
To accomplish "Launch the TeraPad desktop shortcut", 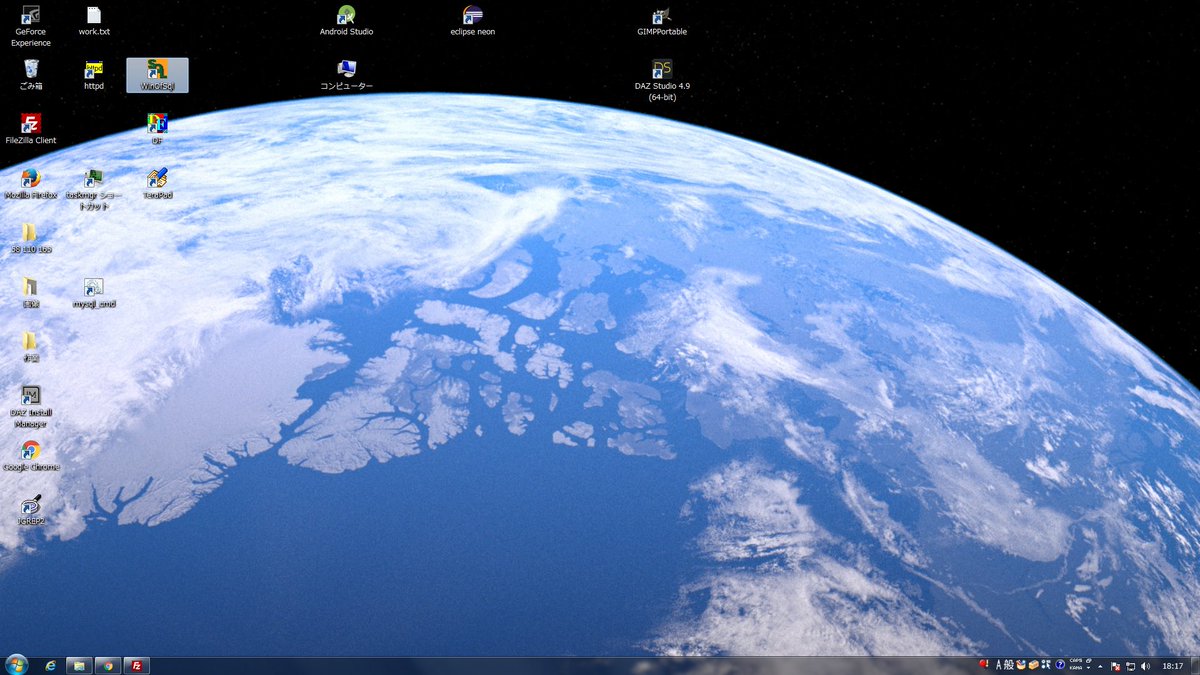I will coord(157,184).
